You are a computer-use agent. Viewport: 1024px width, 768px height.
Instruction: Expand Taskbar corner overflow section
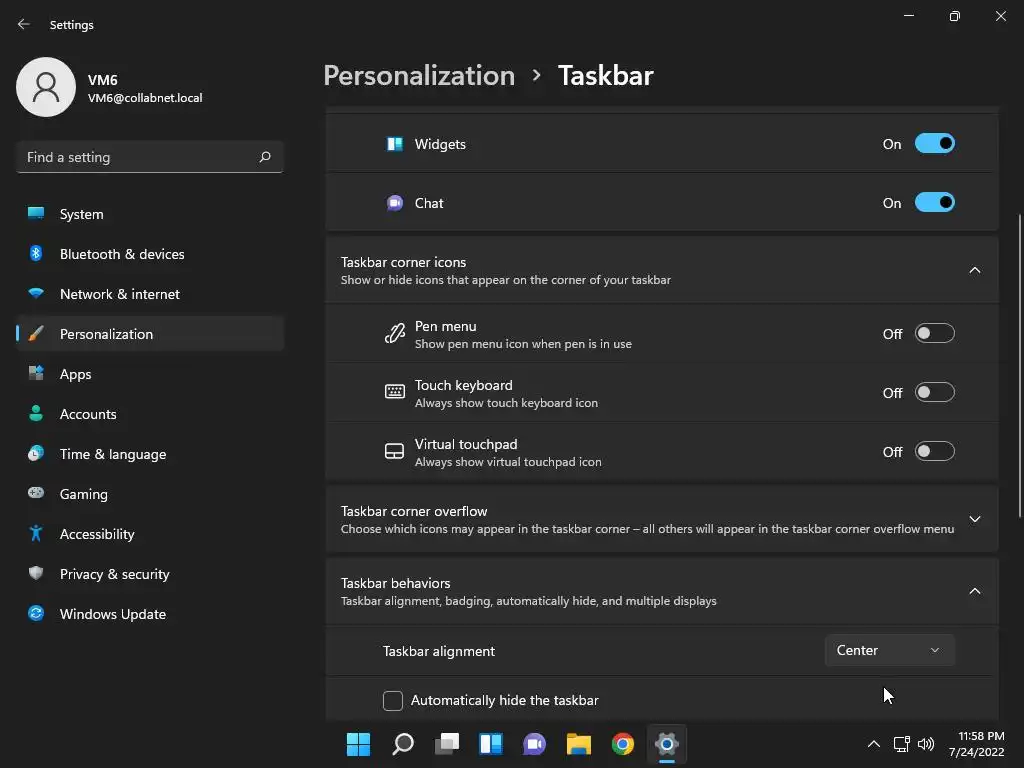click(662, 519)
